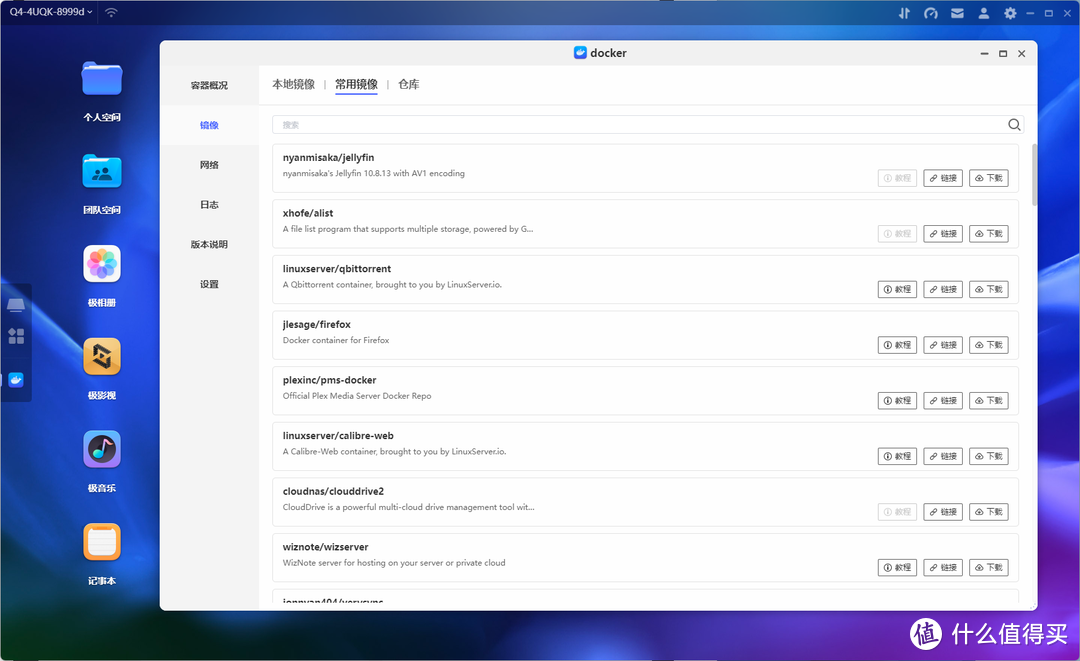View the 教程 tutorial for plexinc/pms-docker
1080x661 pixels.
pyautogui.click(x=897, y=400)
